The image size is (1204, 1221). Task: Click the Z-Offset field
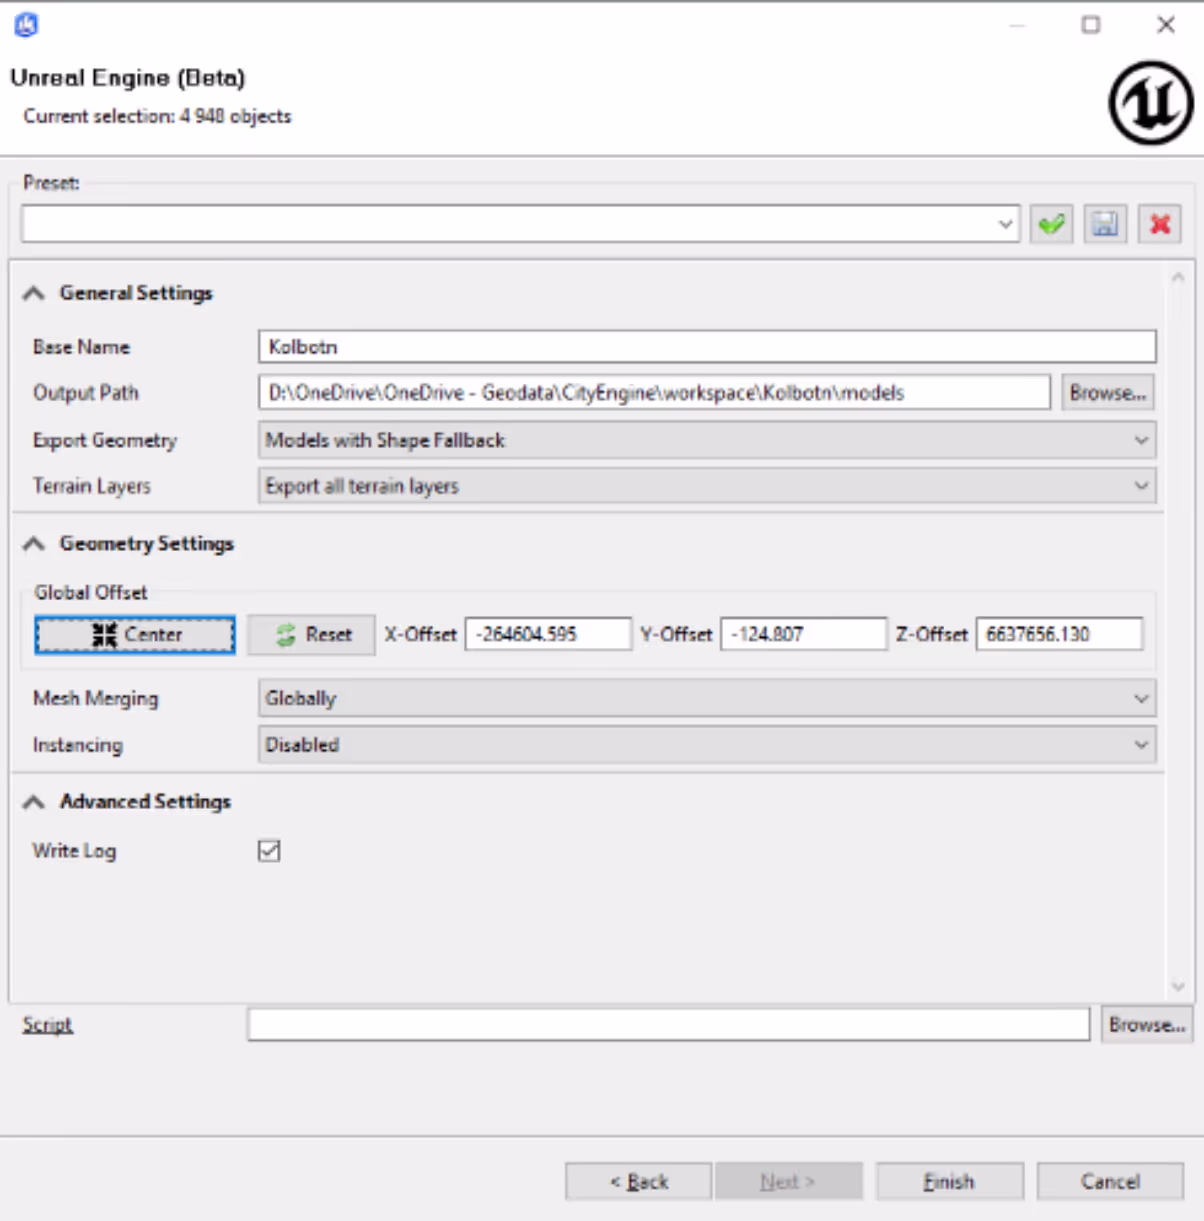(x=1059, y=634)
